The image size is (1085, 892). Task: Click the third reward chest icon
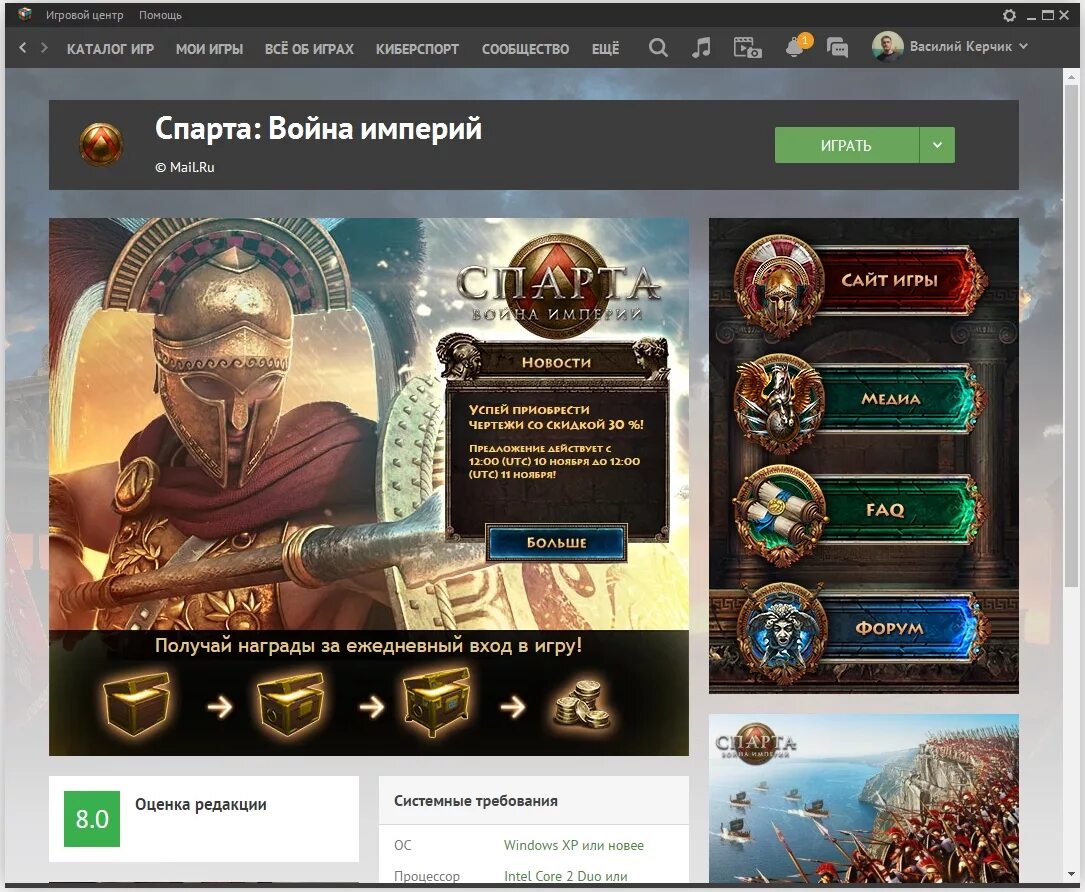[x=437, y=702]
